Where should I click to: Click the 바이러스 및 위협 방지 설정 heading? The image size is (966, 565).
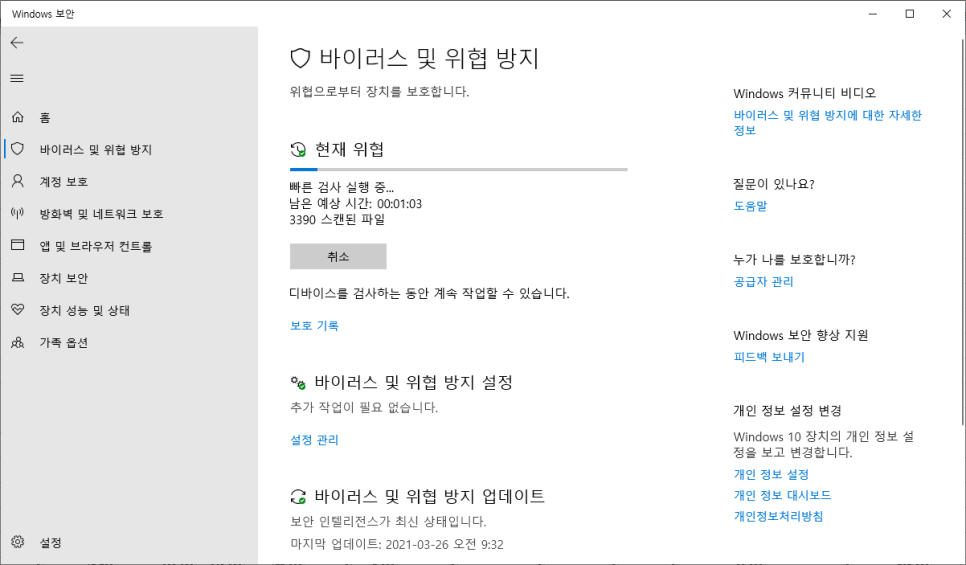(x=413, y=383)
